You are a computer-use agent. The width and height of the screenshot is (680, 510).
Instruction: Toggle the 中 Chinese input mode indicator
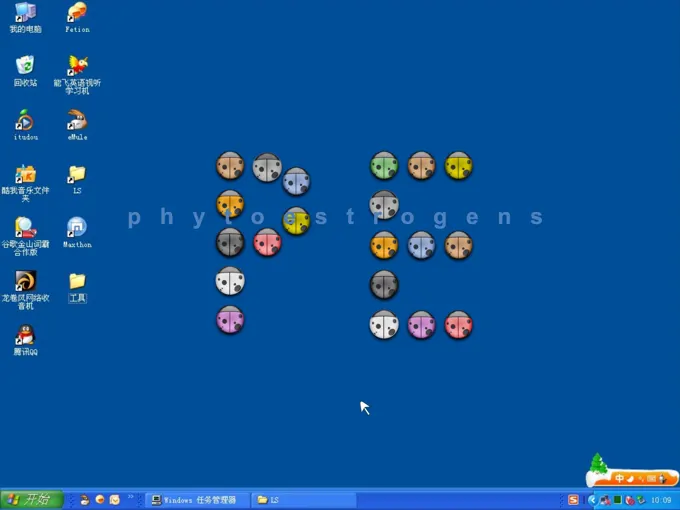(620, 479)
